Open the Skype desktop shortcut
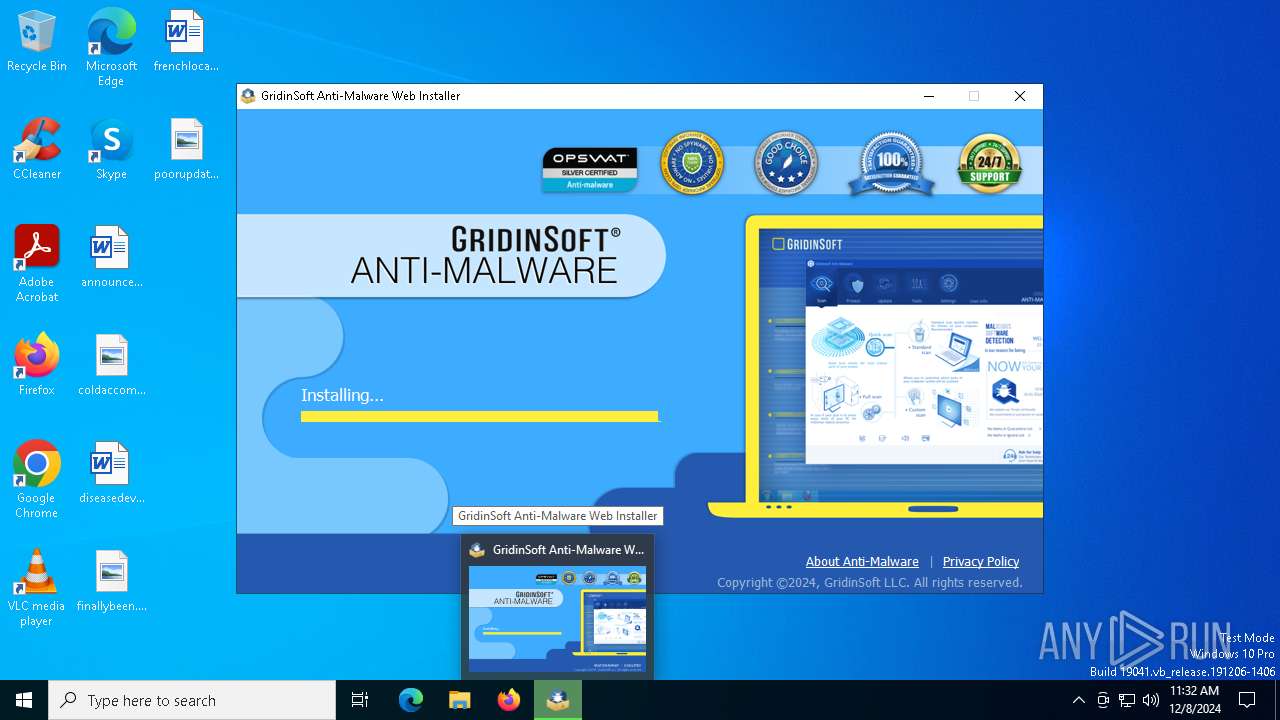The width and height of the screenshot is (1280, 720). [111, 150]
